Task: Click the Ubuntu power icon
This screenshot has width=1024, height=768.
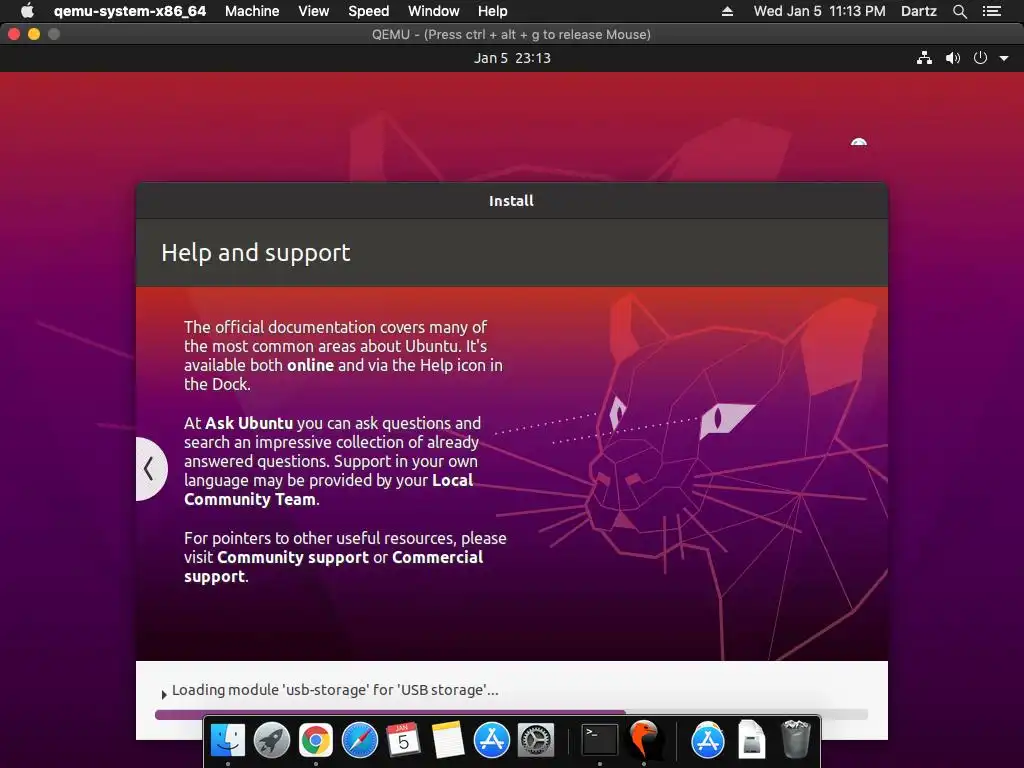Action: point(980,58)
